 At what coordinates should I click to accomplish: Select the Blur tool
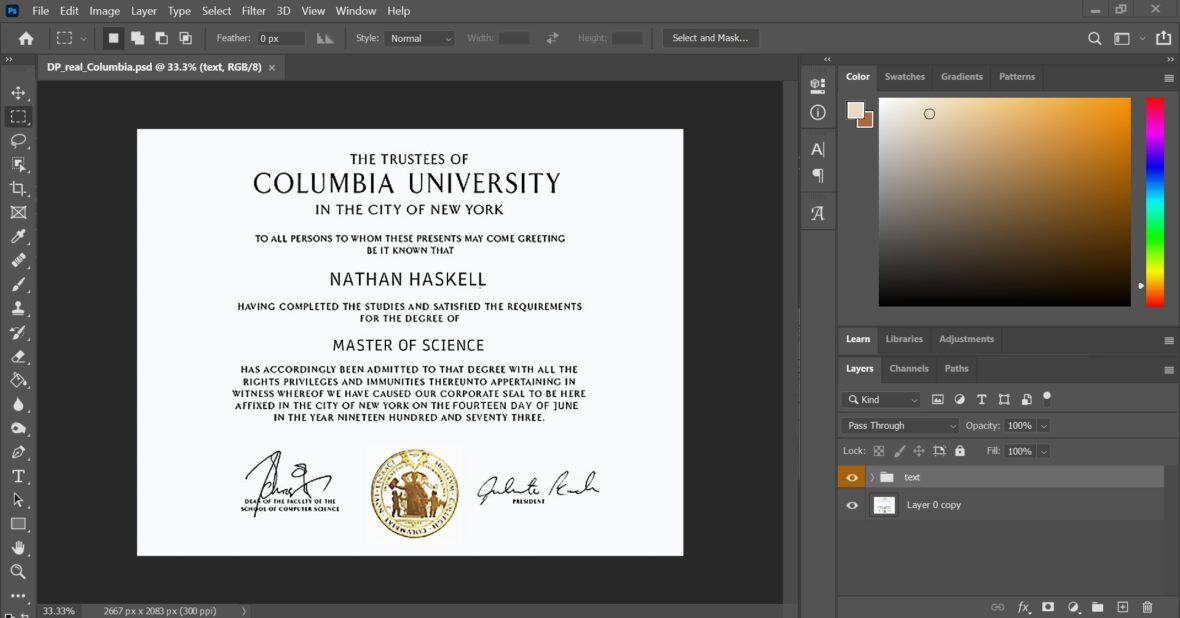(18, 404)
